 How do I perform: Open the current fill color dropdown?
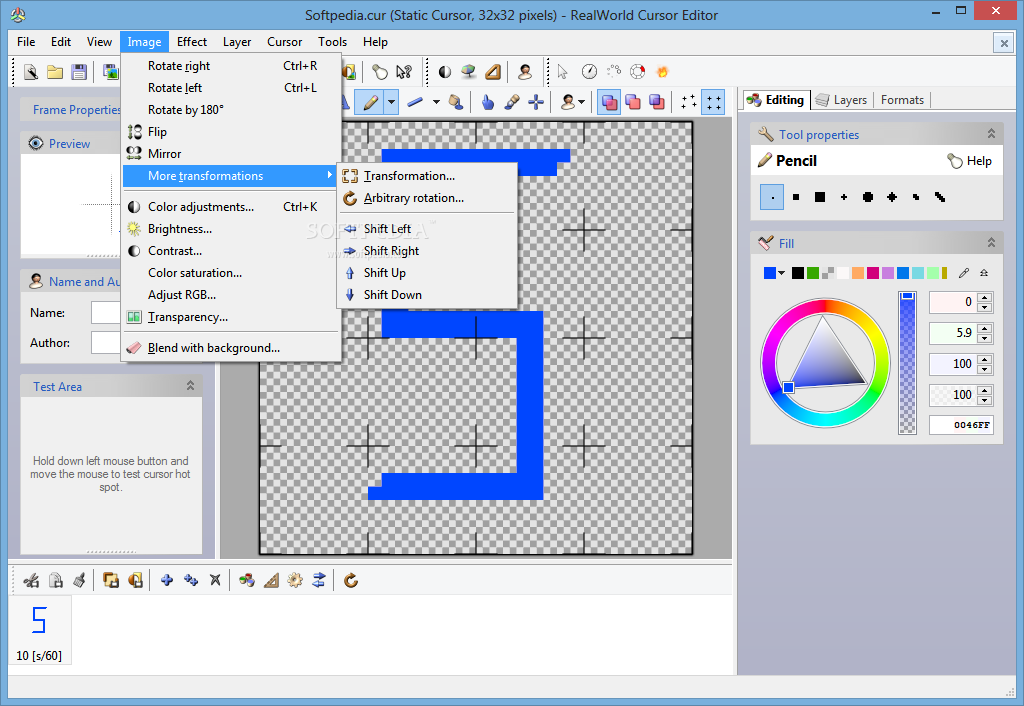(x=781, y=273)
